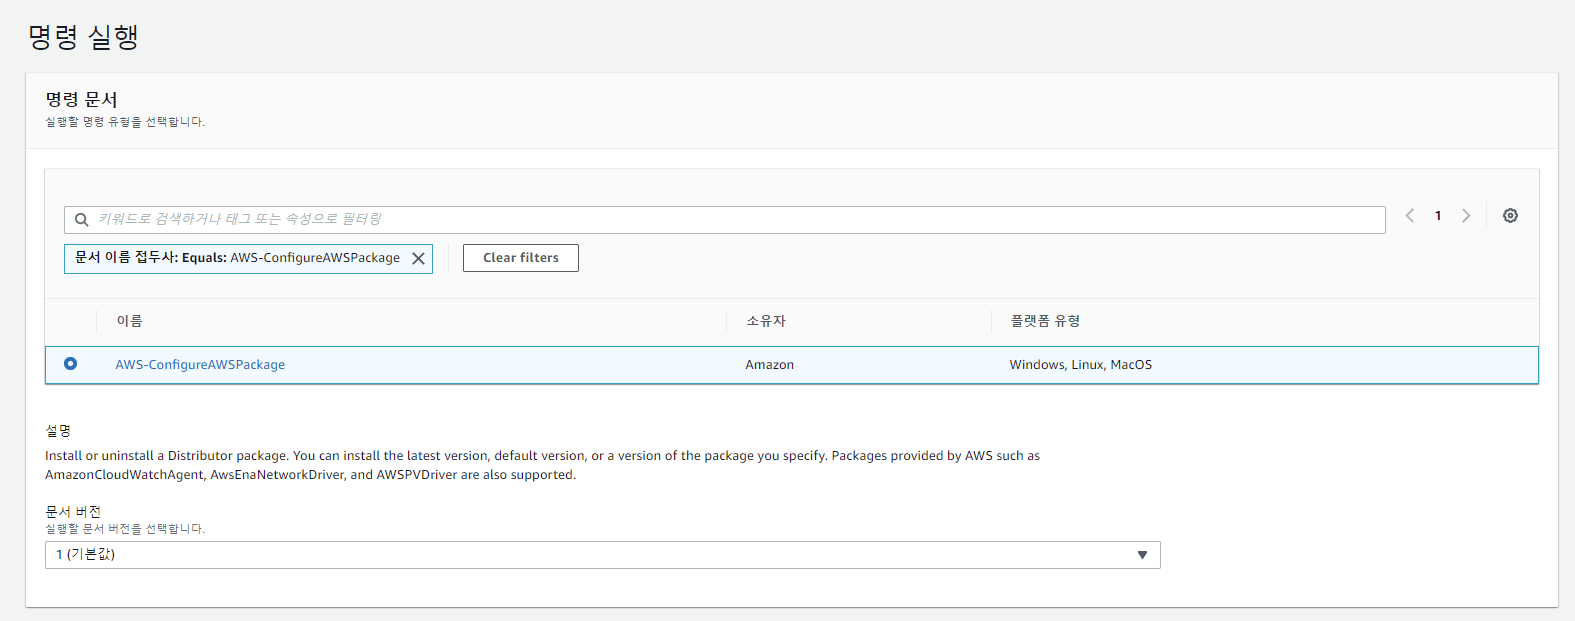
Task: Open the document version dropdown
Action: point(603,555)
